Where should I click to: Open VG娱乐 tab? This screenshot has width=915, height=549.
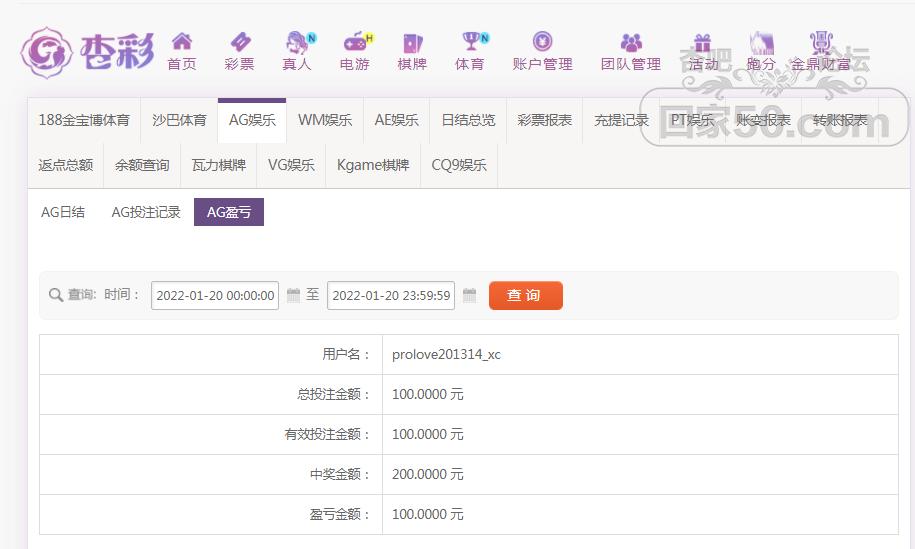(291, 165)
